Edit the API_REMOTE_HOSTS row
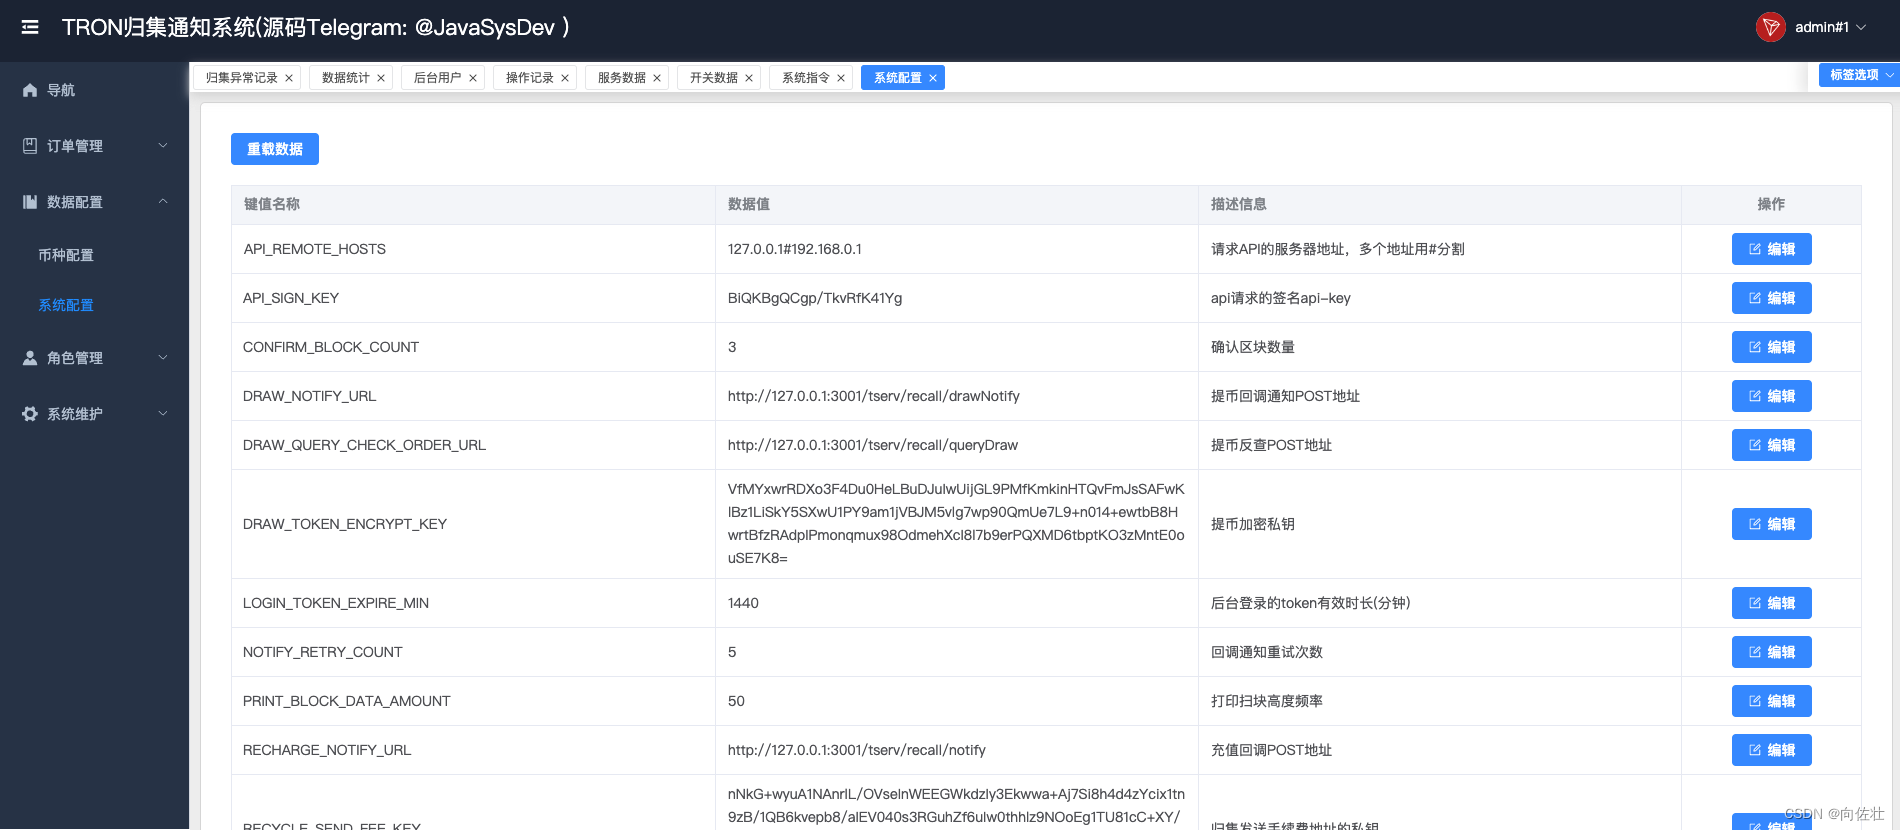The height and width of the screenshot is (830, 1900). pyautogui.click(x=1771, y=249)
